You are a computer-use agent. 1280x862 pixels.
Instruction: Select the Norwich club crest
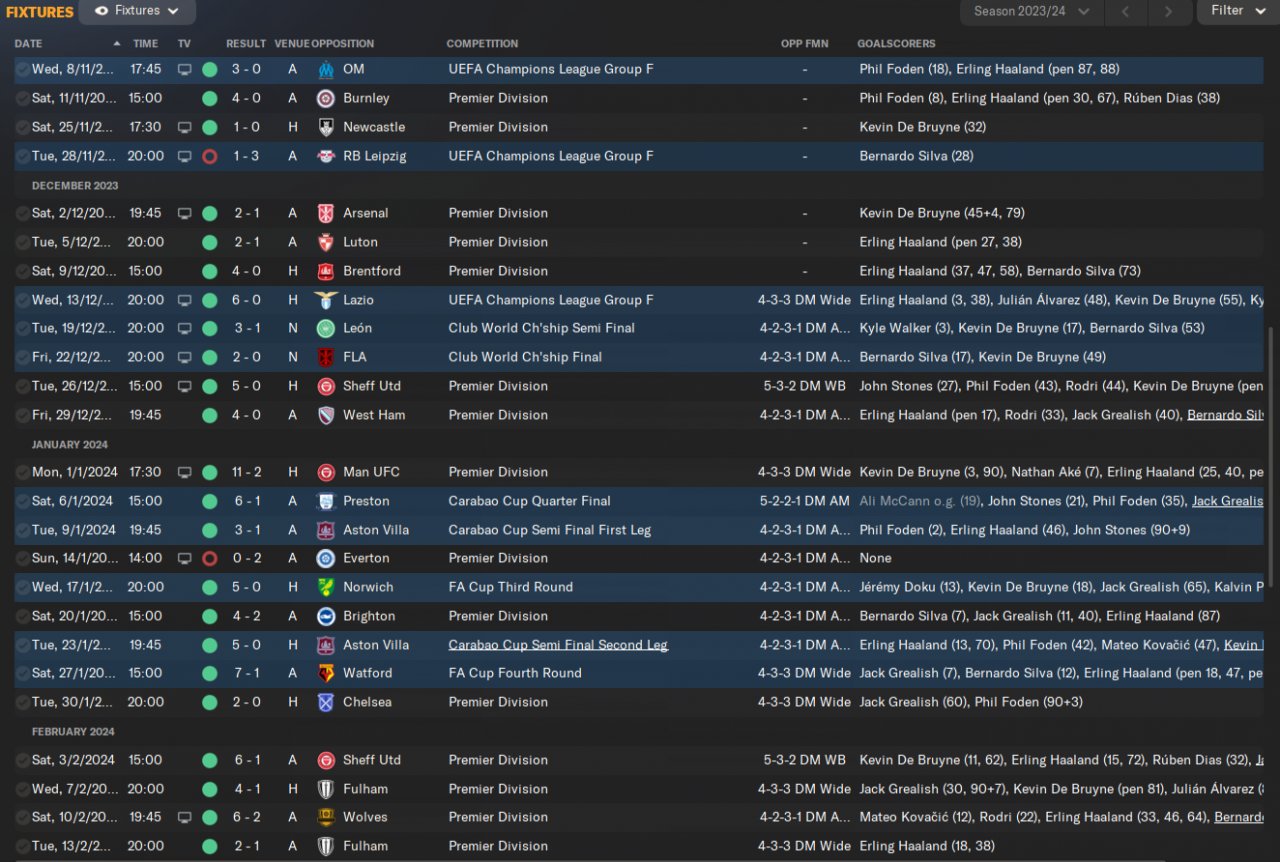click(325, 587)
